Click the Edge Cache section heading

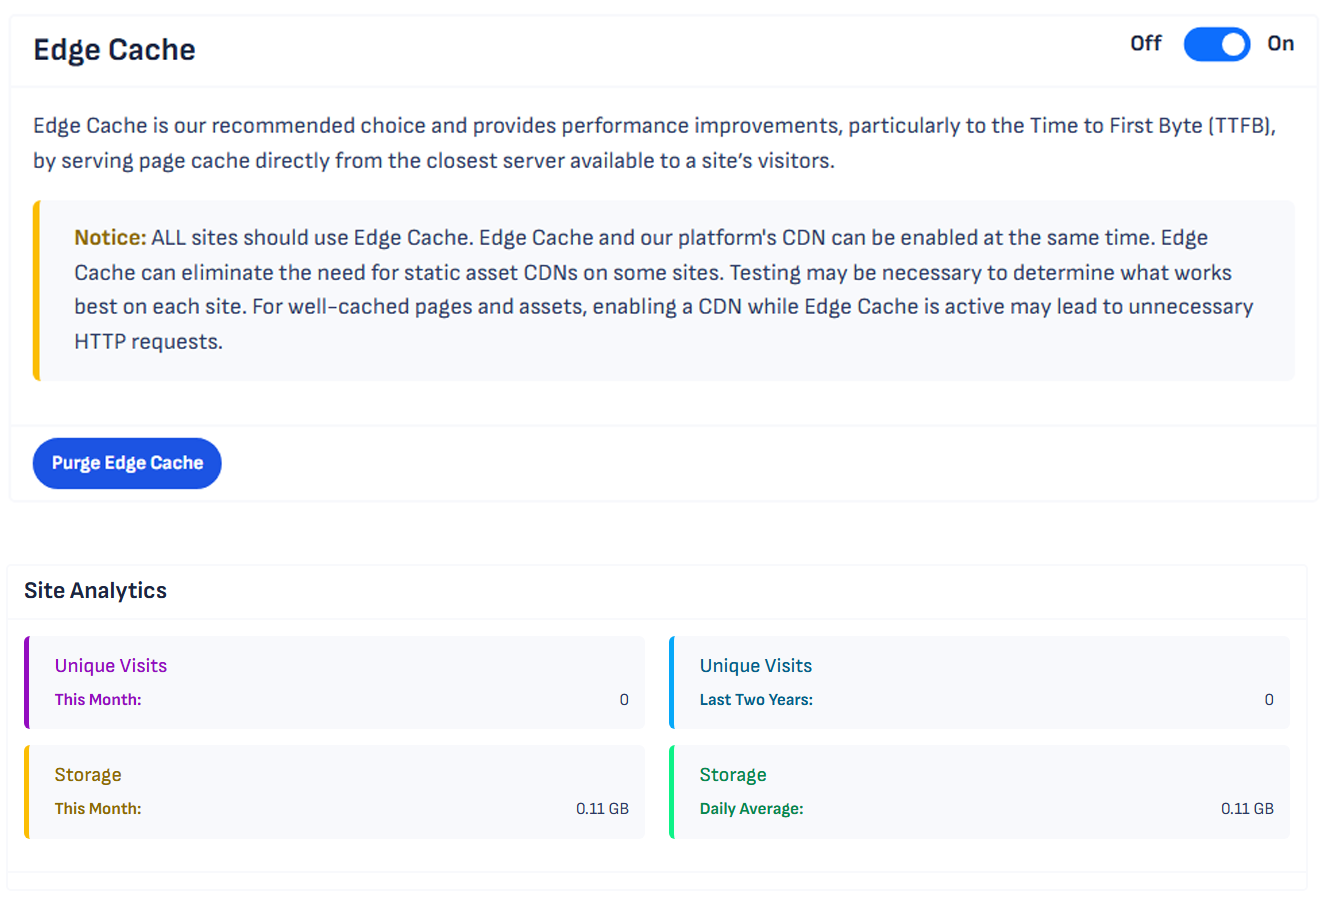(114, 50)
